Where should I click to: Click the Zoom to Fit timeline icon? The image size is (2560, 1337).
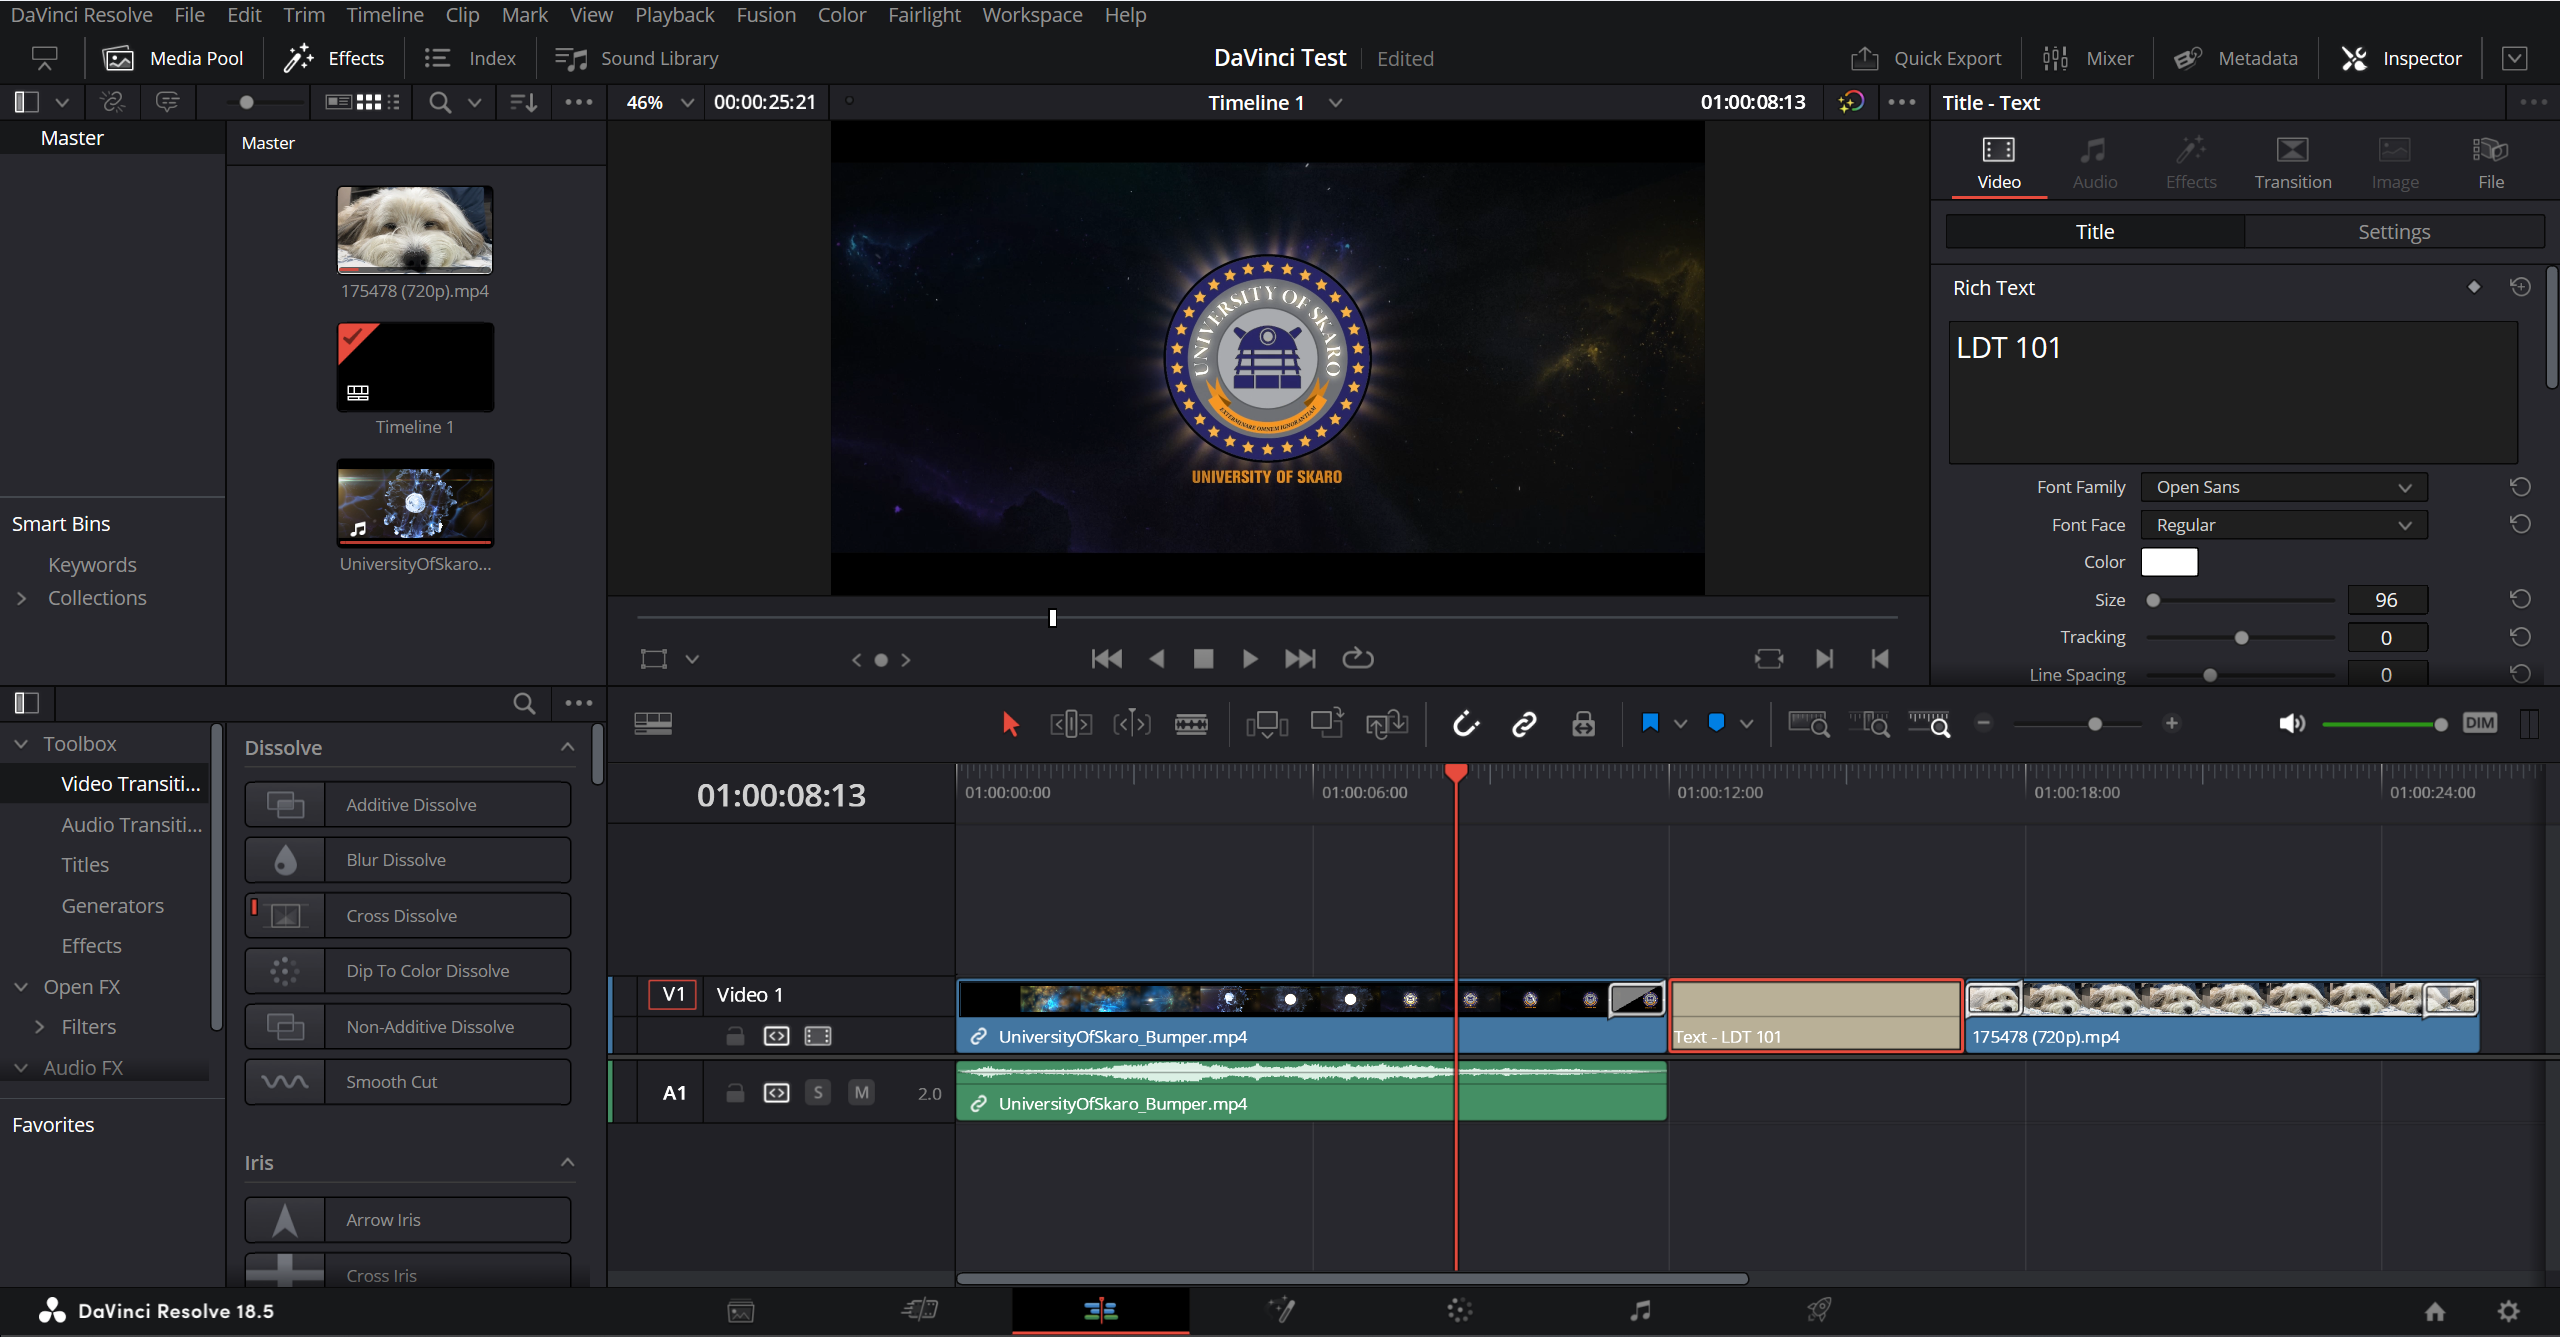(x=1808, y=724)
